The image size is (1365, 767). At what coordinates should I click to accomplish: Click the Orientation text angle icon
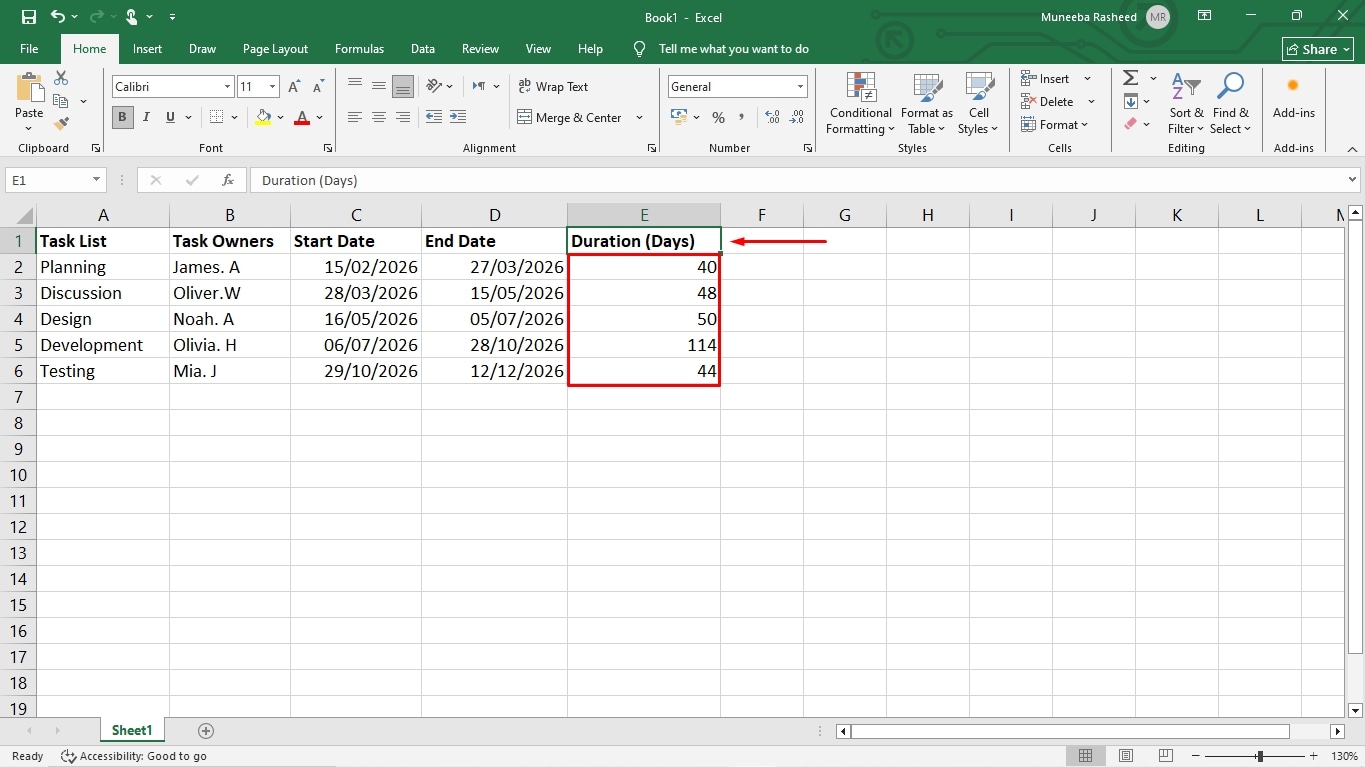(434, 86)
